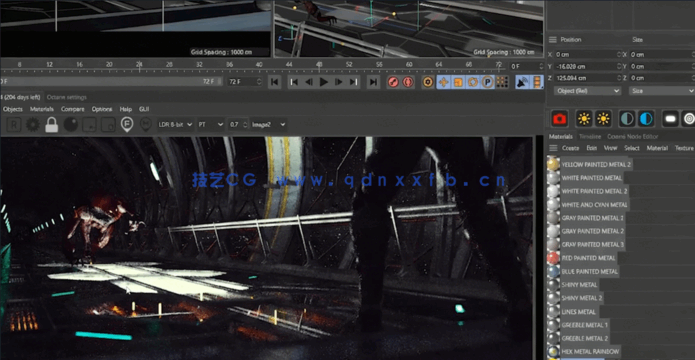Play the animation forwards
Screen dimensions: 695x360
click(324, 82)
